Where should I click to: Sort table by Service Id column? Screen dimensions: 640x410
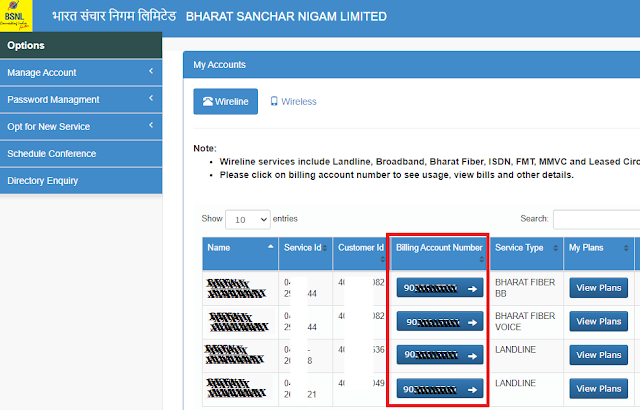[305, 254]
